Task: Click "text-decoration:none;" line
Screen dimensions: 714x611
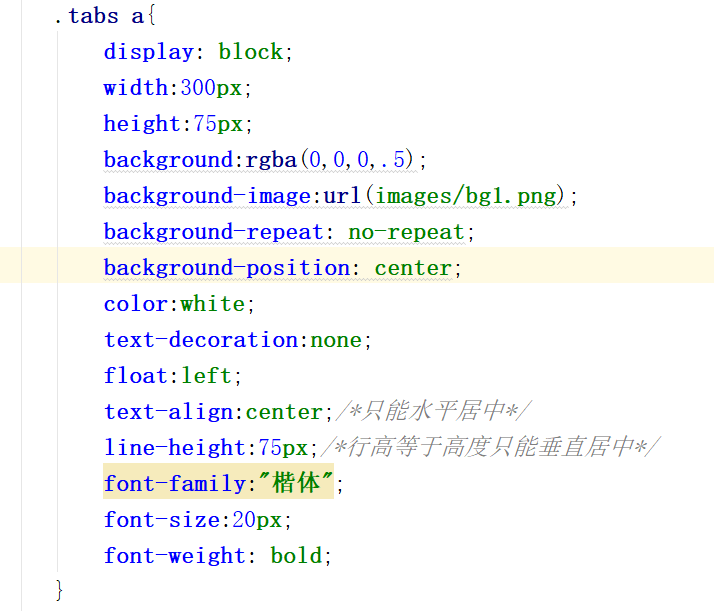Action: pos(238,340)
